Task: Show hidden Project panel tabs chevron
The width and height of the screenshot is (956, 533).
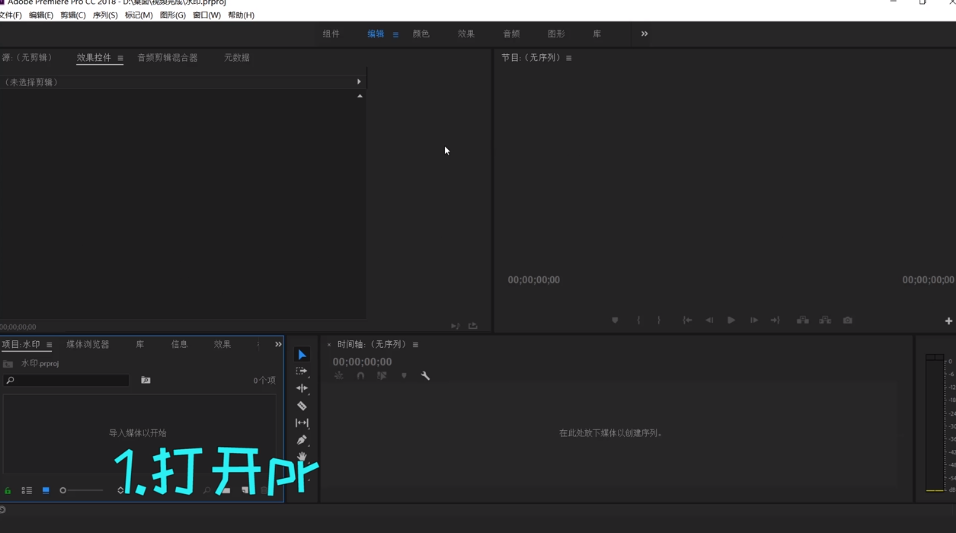Action: (278, 345)
